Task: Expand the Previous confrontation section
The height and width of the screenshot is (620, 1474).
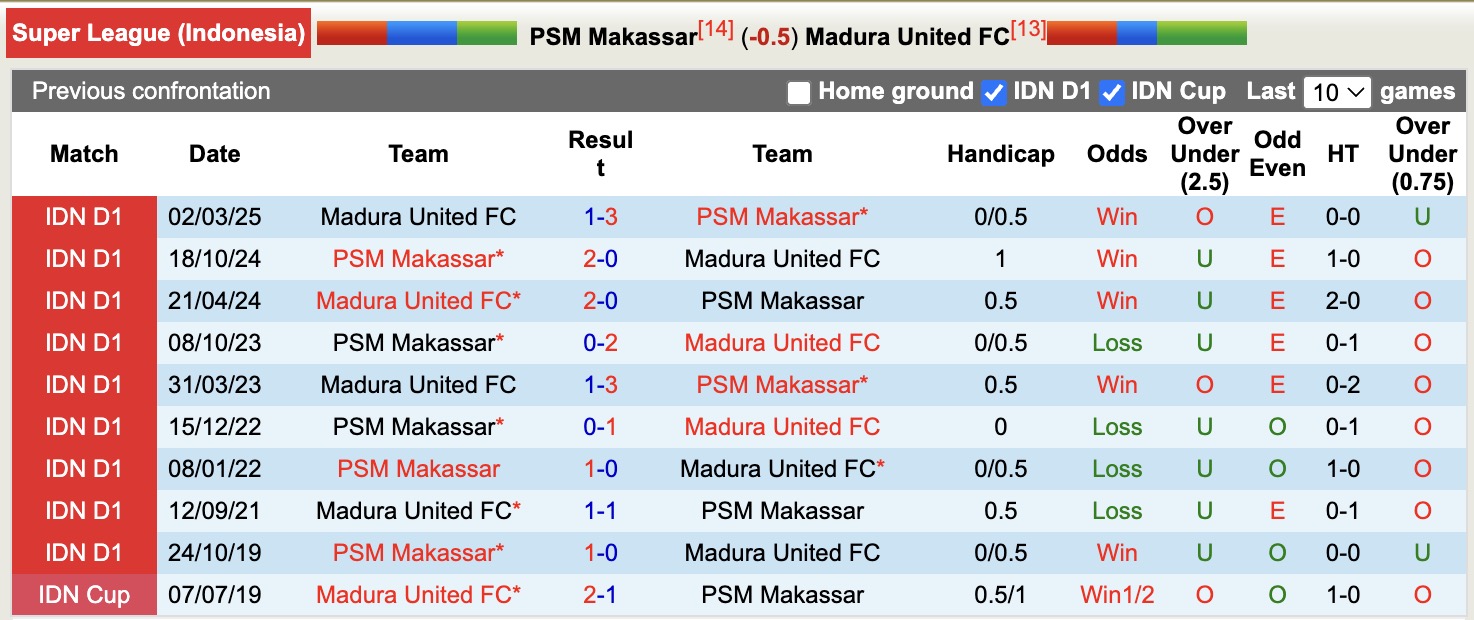Action: coord(150,91)
